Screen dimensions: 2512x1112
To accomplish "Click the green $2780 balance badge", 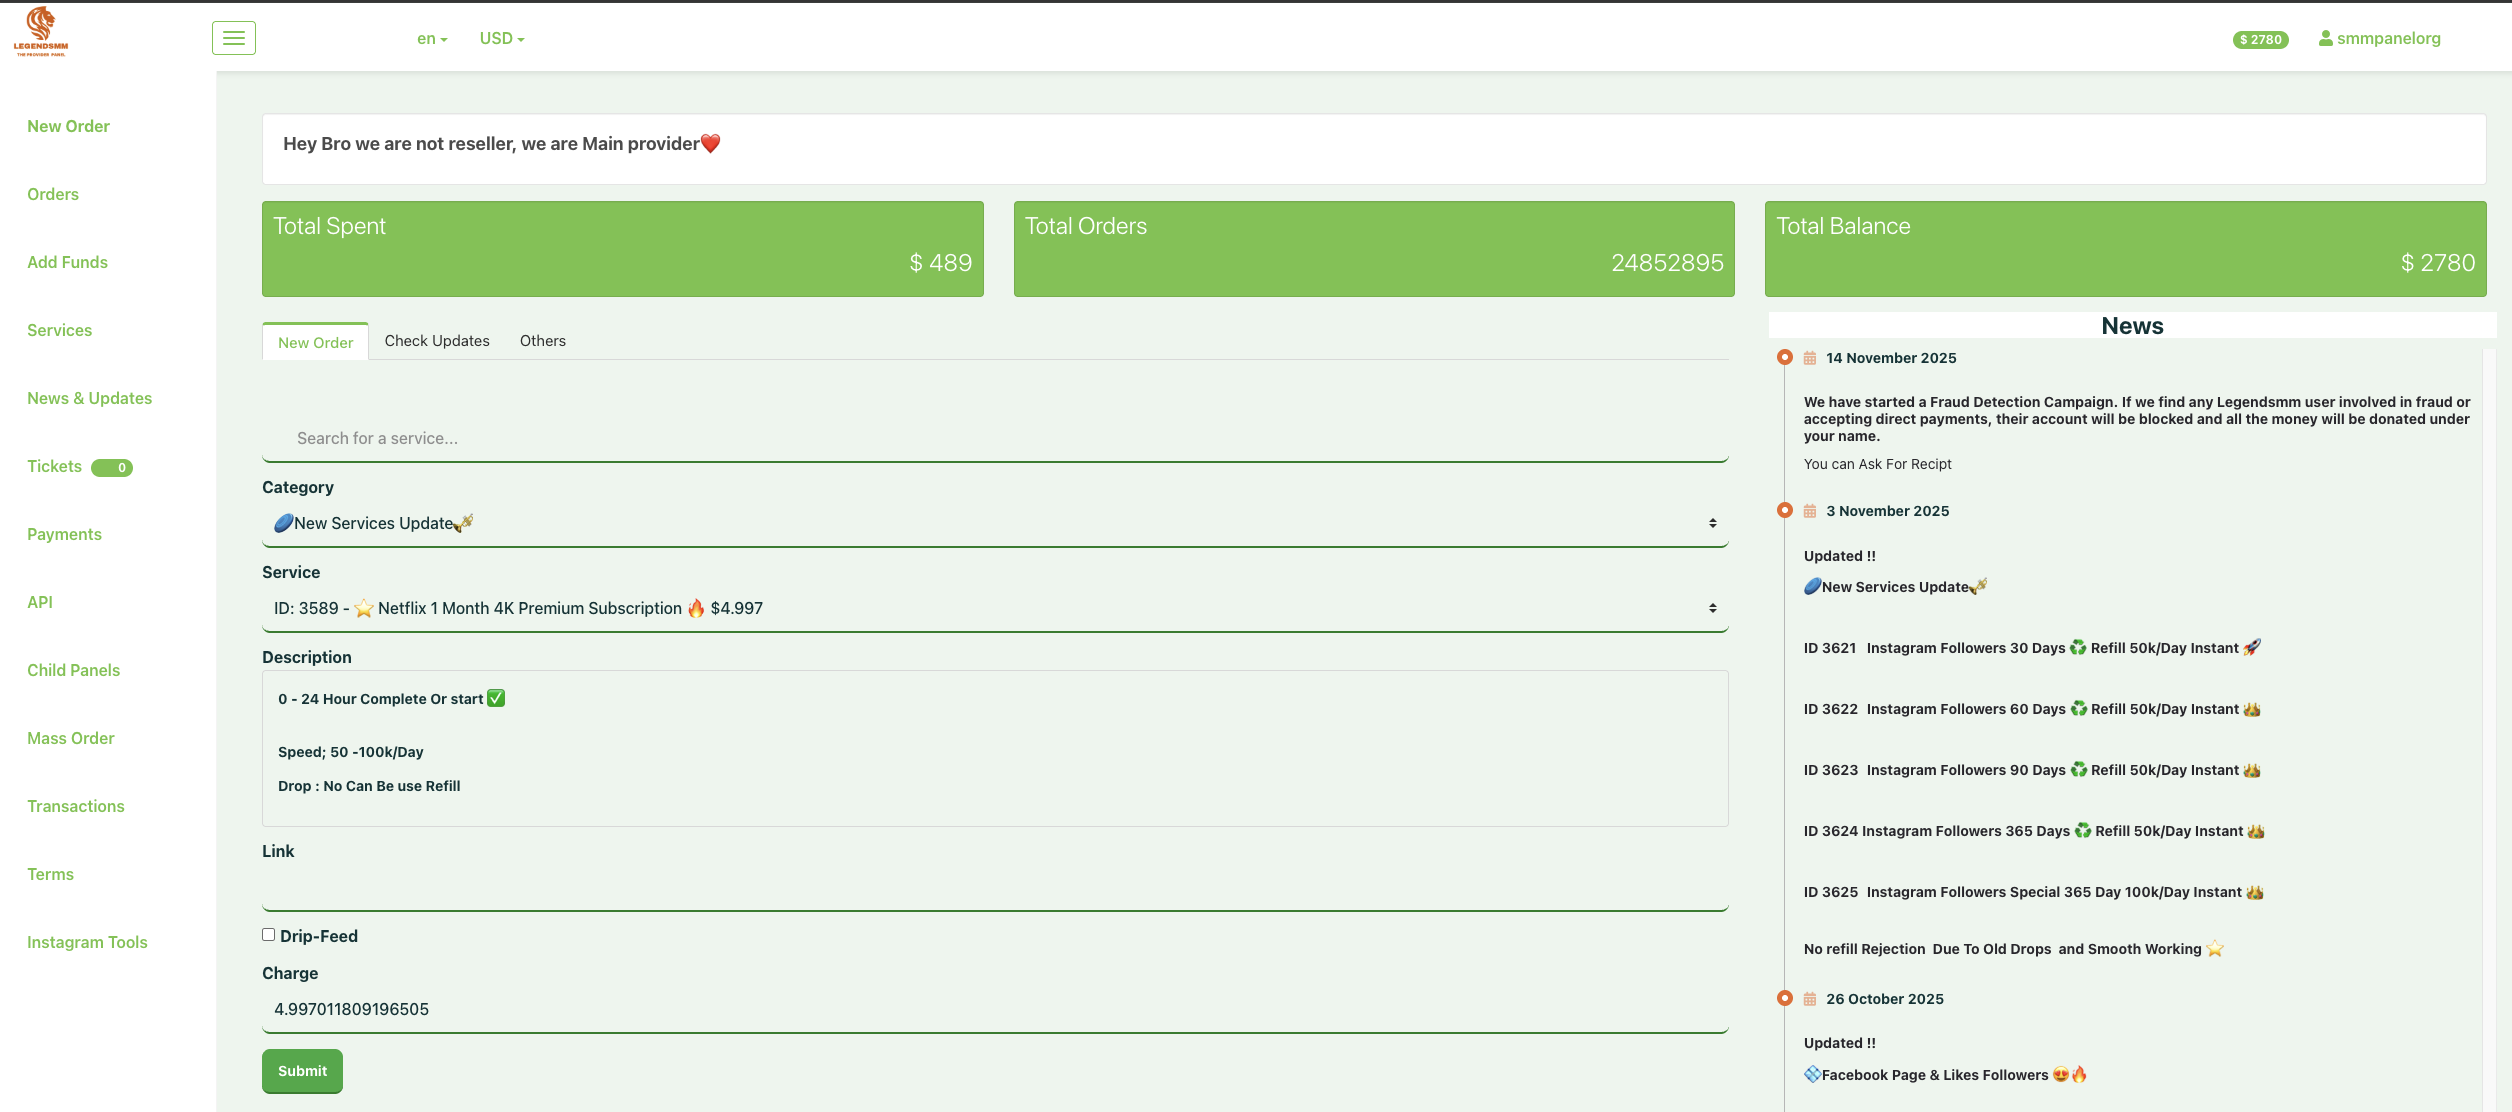I will point(2260,40).
